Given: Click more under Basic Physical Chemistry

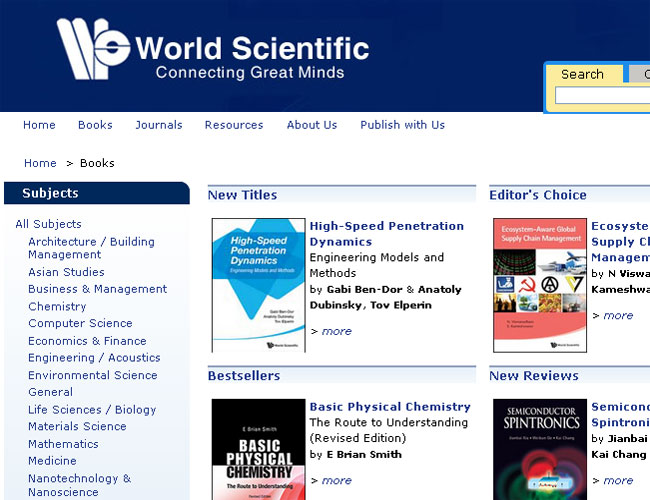Looking at the screenshot, I should point(337,481).
